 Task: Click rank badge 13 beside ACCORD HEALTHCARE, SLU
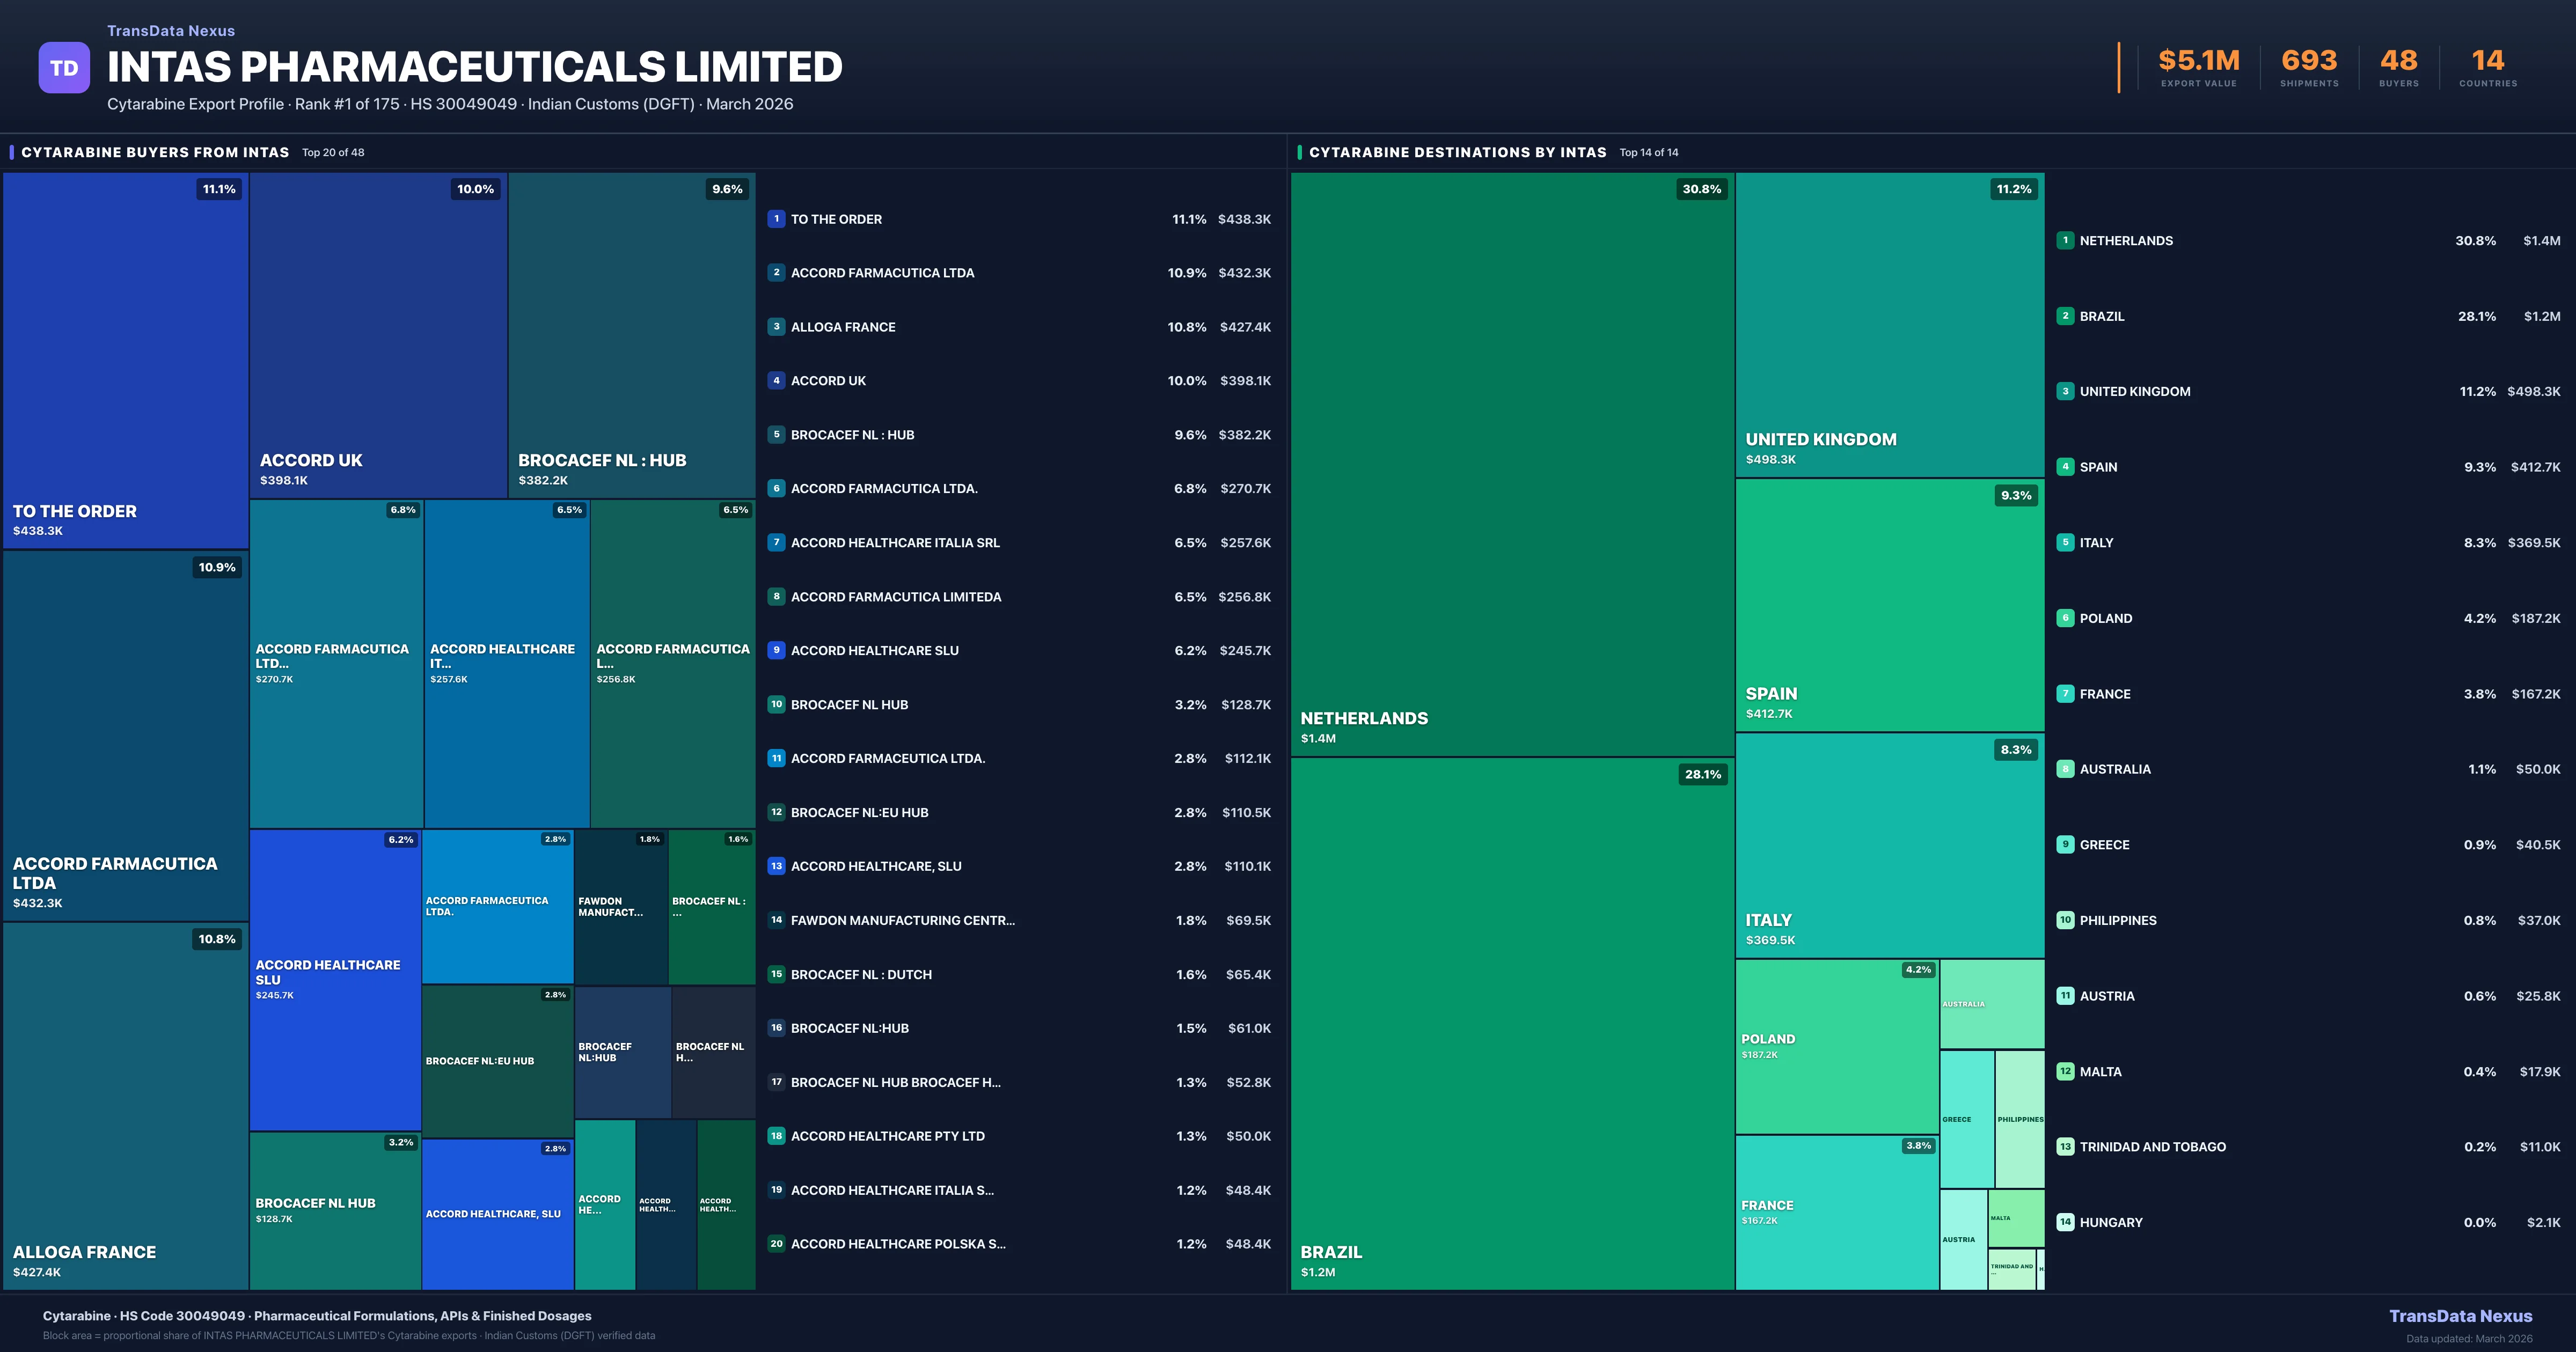pos(776,866)
